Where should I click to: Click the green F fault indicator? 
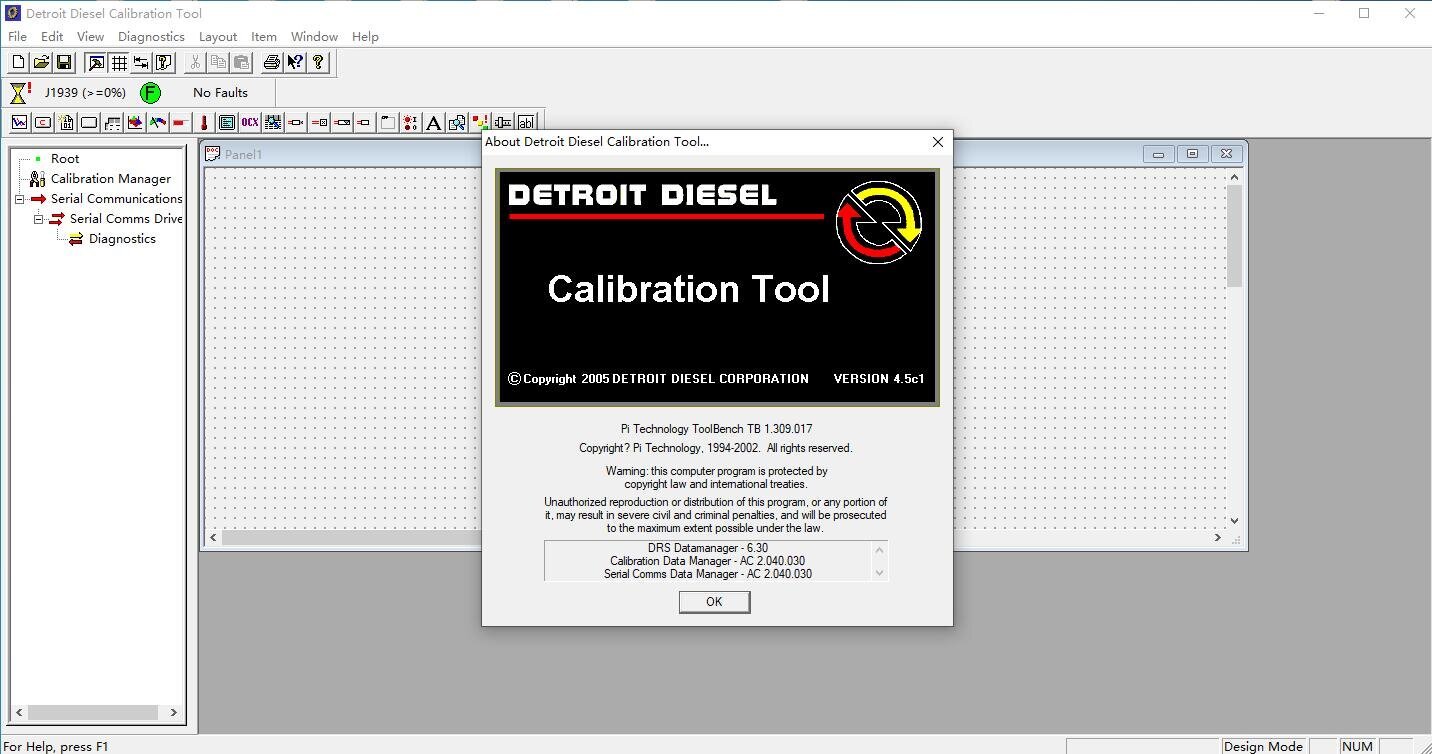pyautogui.click(x=150, y=92)
